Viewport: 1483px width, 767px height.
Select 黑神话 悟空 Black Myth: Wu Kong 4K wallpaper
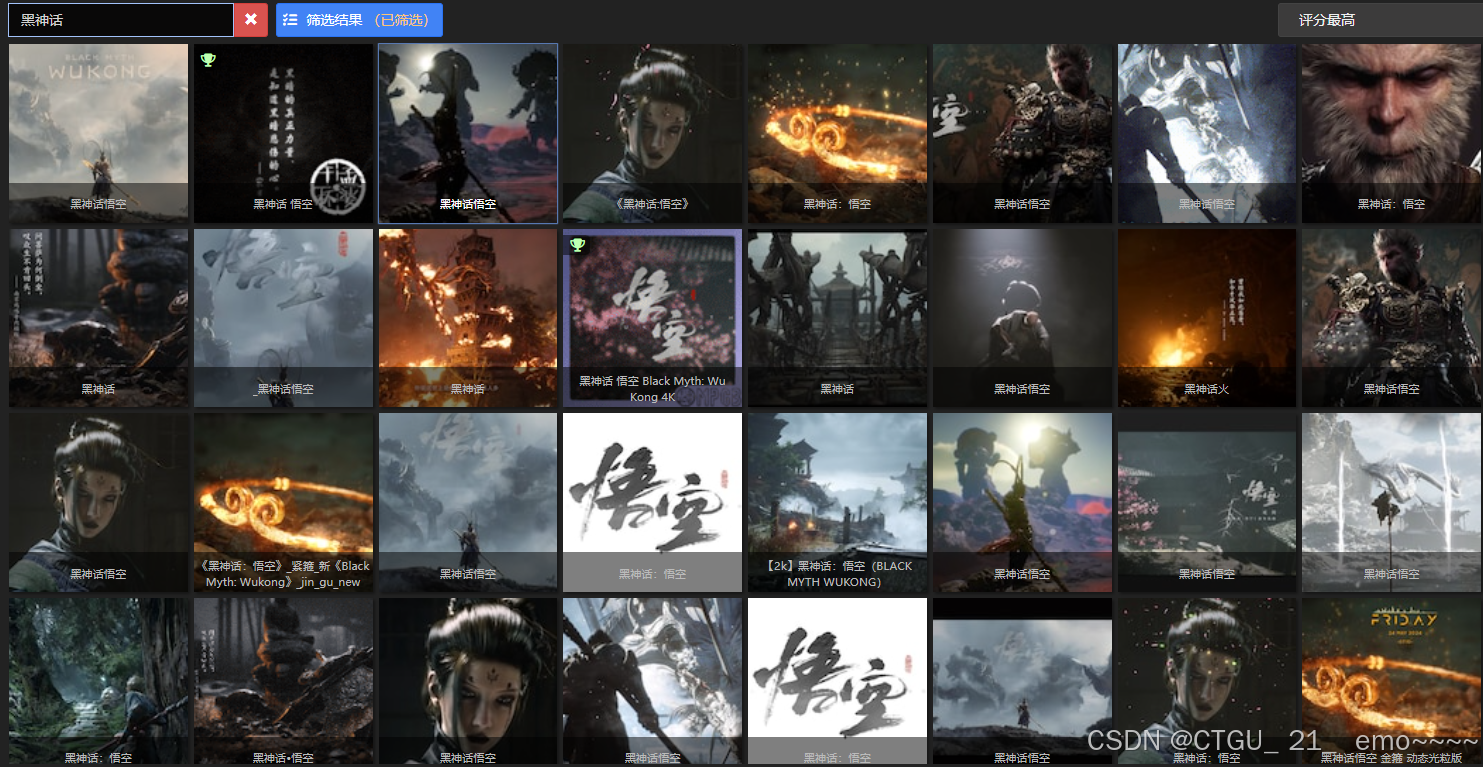point(652,318)
